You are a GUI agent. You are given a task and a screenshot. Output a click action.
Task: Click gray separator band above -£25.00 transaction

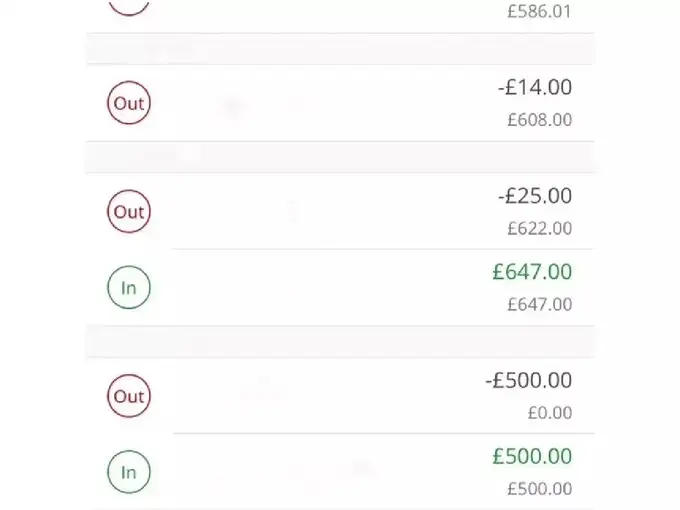pos(340,157)
